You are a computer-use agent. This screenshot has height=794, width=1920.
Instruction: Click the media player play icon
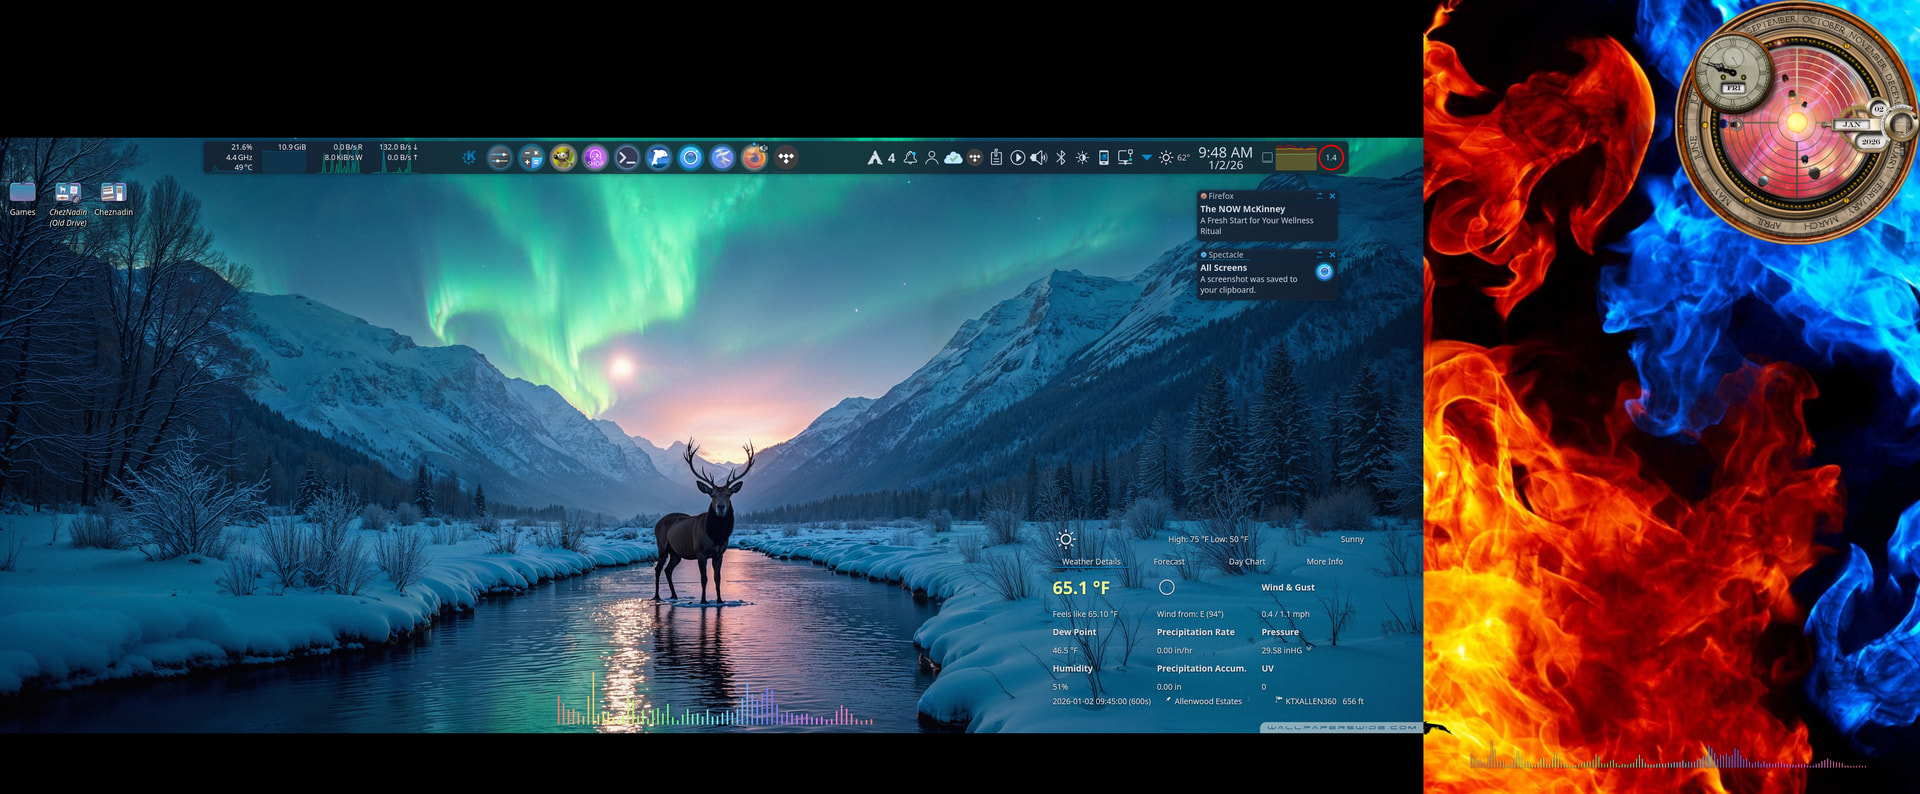pos(1017,158)
